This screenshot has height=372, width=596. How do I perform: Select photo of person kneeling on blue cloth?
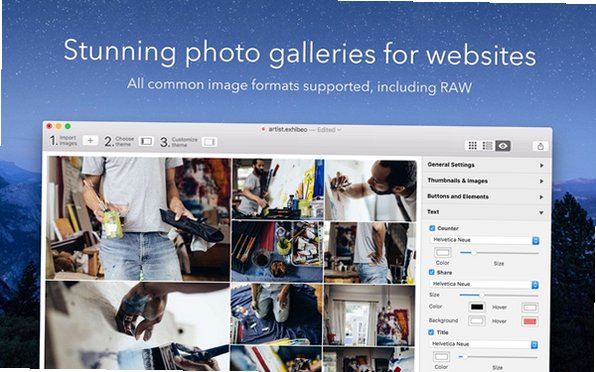[x=276, y=314]
